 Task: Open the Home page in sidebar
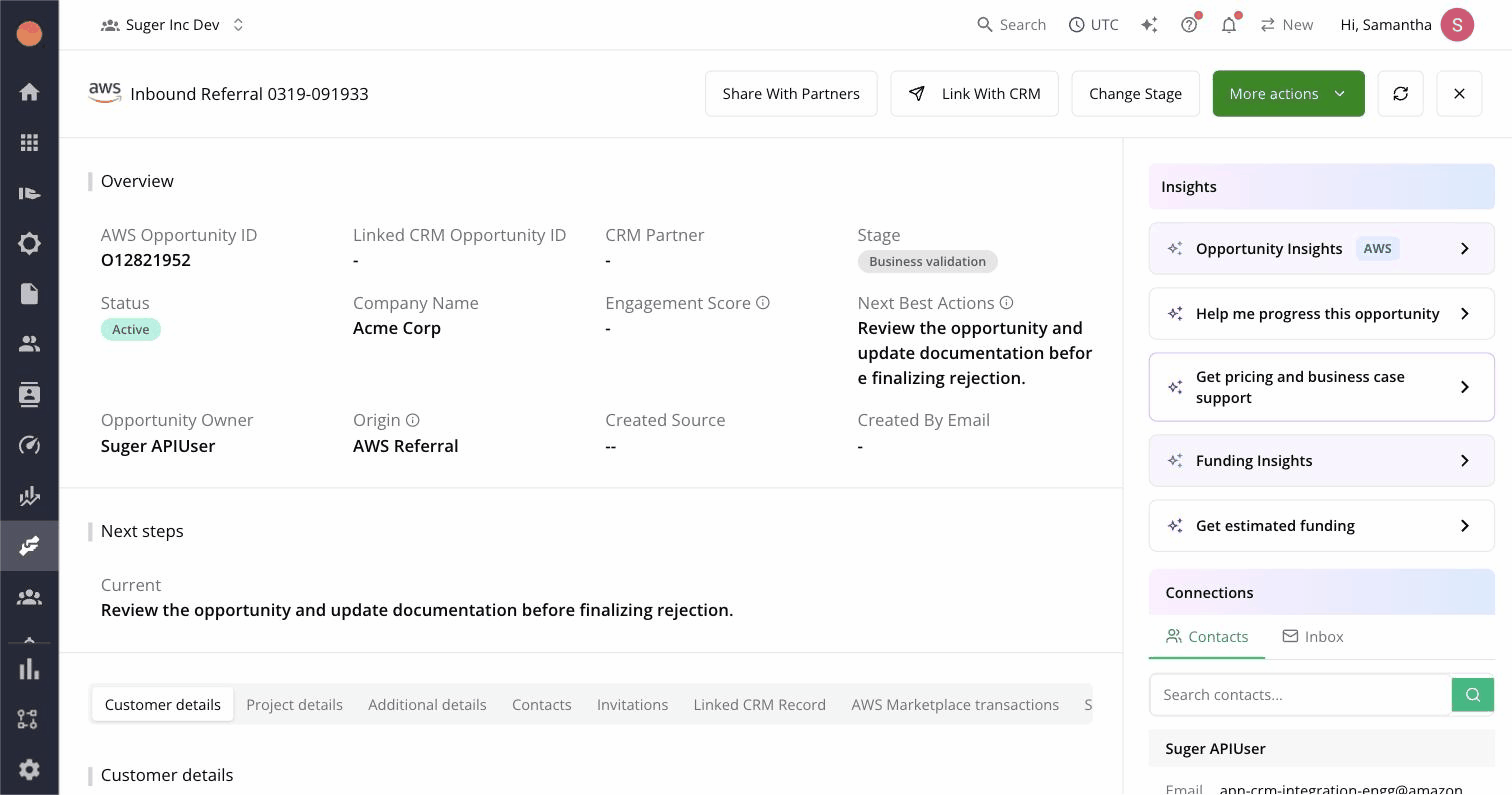29,92
